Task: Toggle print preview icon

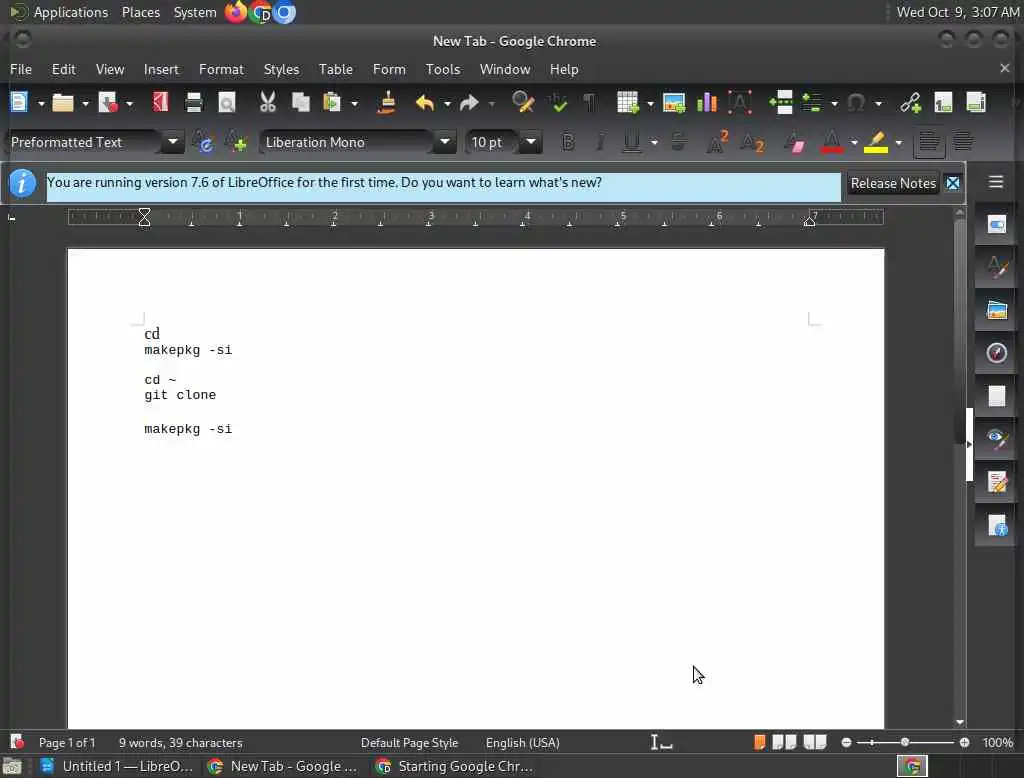Action: pos(227,103)
